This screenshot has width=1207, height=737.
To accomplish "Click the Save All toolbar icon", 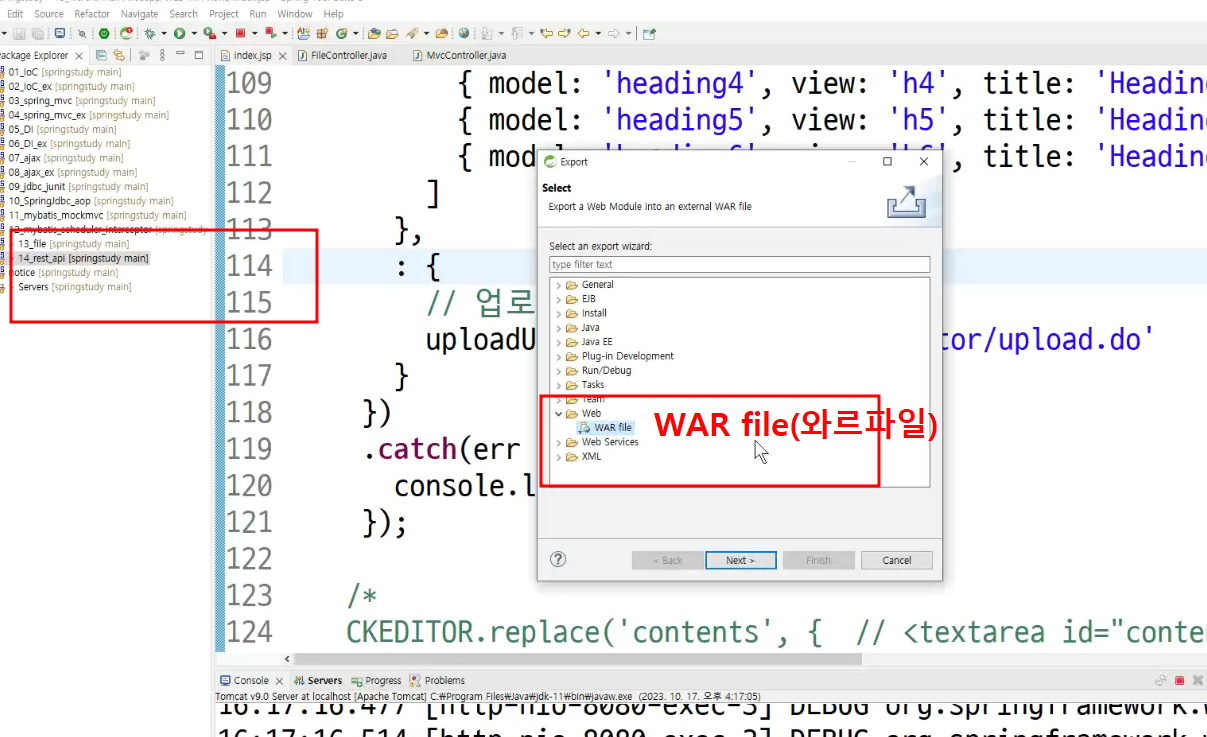I will click(37, 33).
